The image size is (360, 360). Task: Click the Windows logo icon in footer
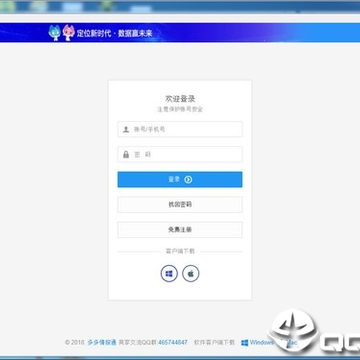(x=245, y=343)
